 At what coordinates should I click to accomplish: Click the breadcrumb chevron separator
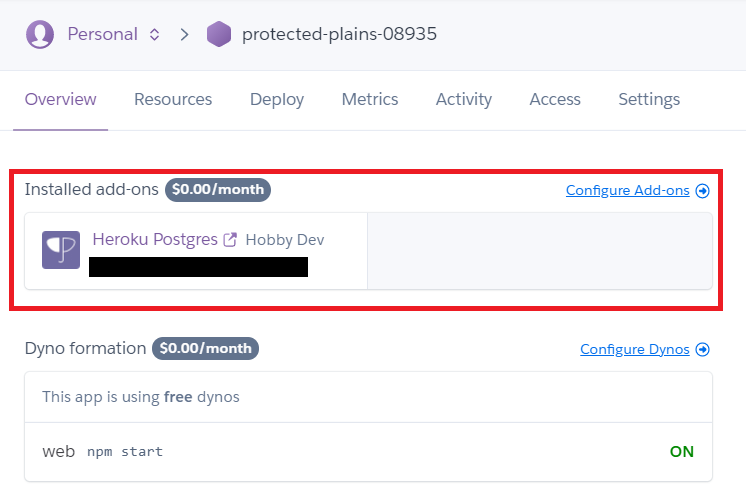(x=185, y=34)
